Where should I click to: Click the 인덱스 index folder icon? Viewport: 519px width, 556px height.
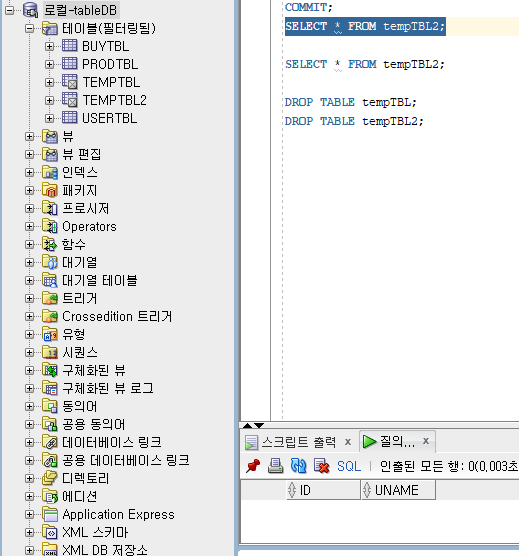[50, 172]
